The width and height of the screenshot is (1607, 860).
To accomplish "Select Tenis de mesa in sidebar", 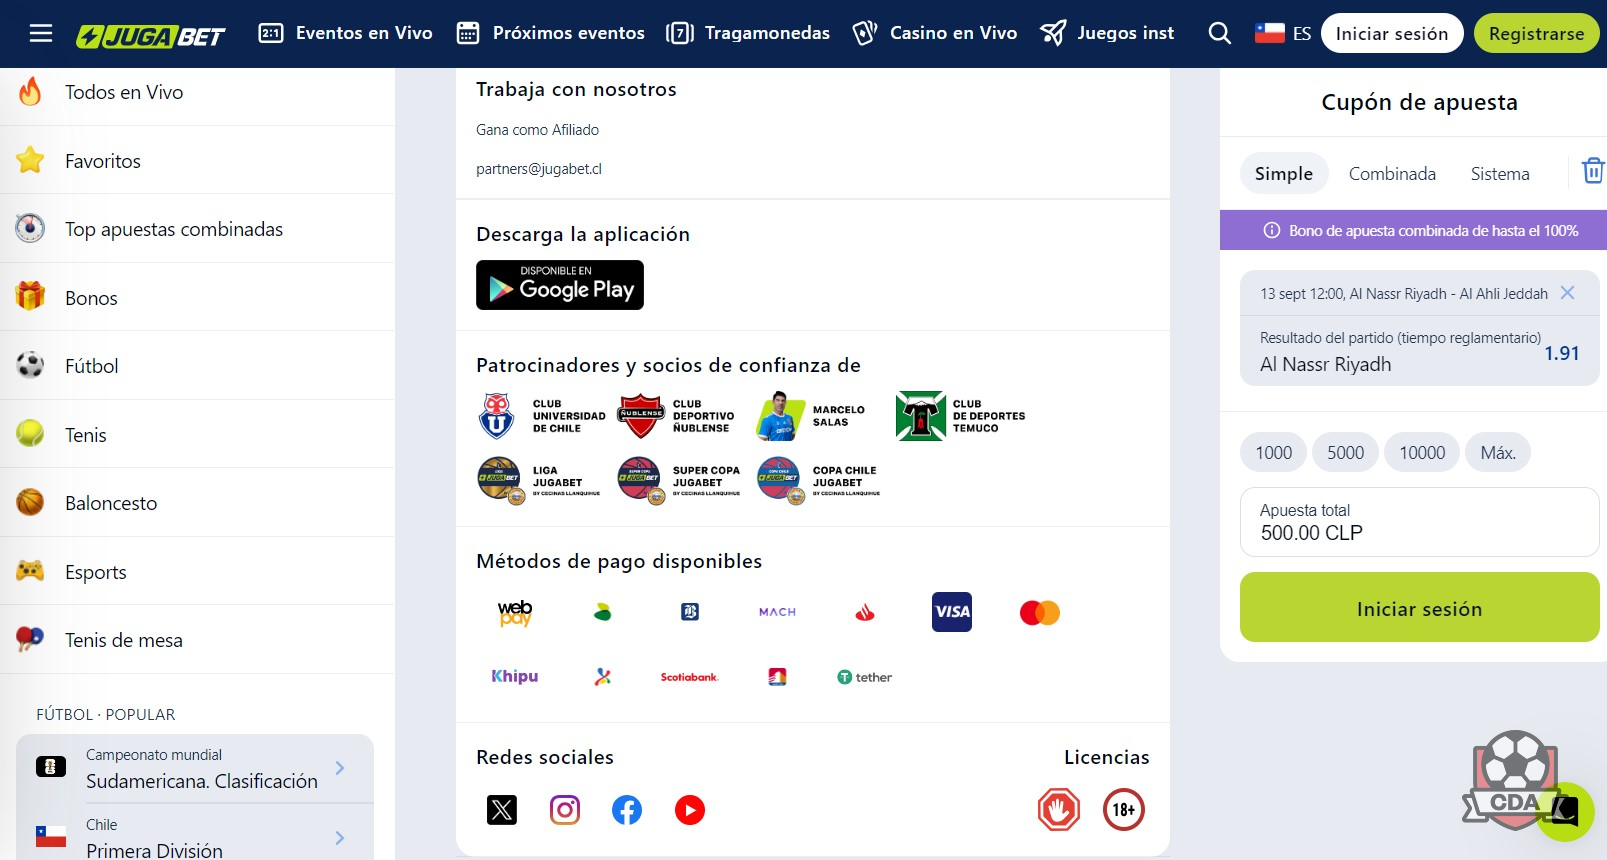I will [x=198, y=640].
